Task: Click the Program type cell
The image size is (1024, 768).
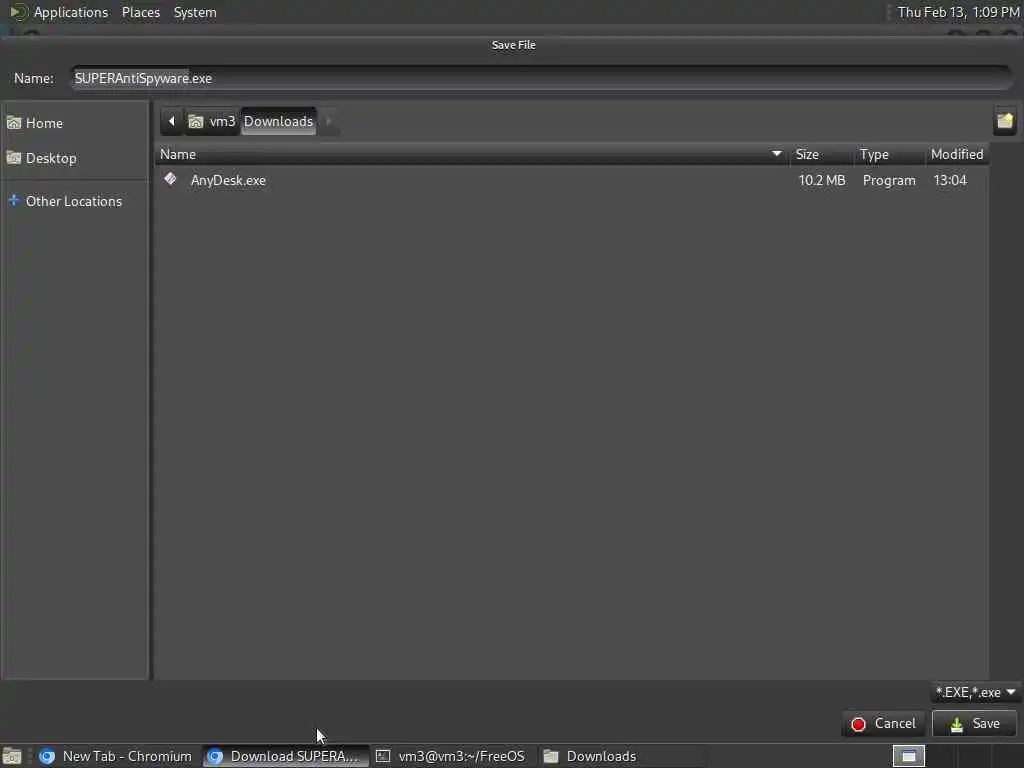Action: tap(889, 180)
